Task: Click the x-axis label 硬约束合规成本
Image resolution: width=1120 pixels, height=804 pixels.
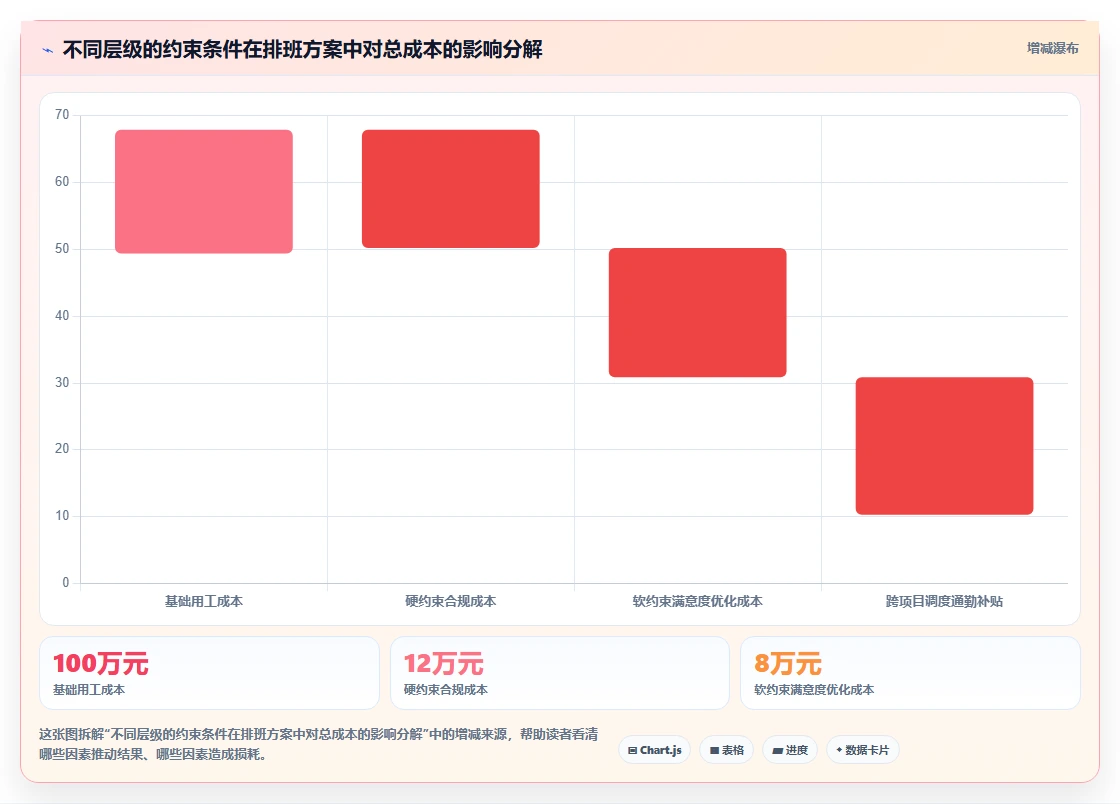Action: click(x=451, y=601)
